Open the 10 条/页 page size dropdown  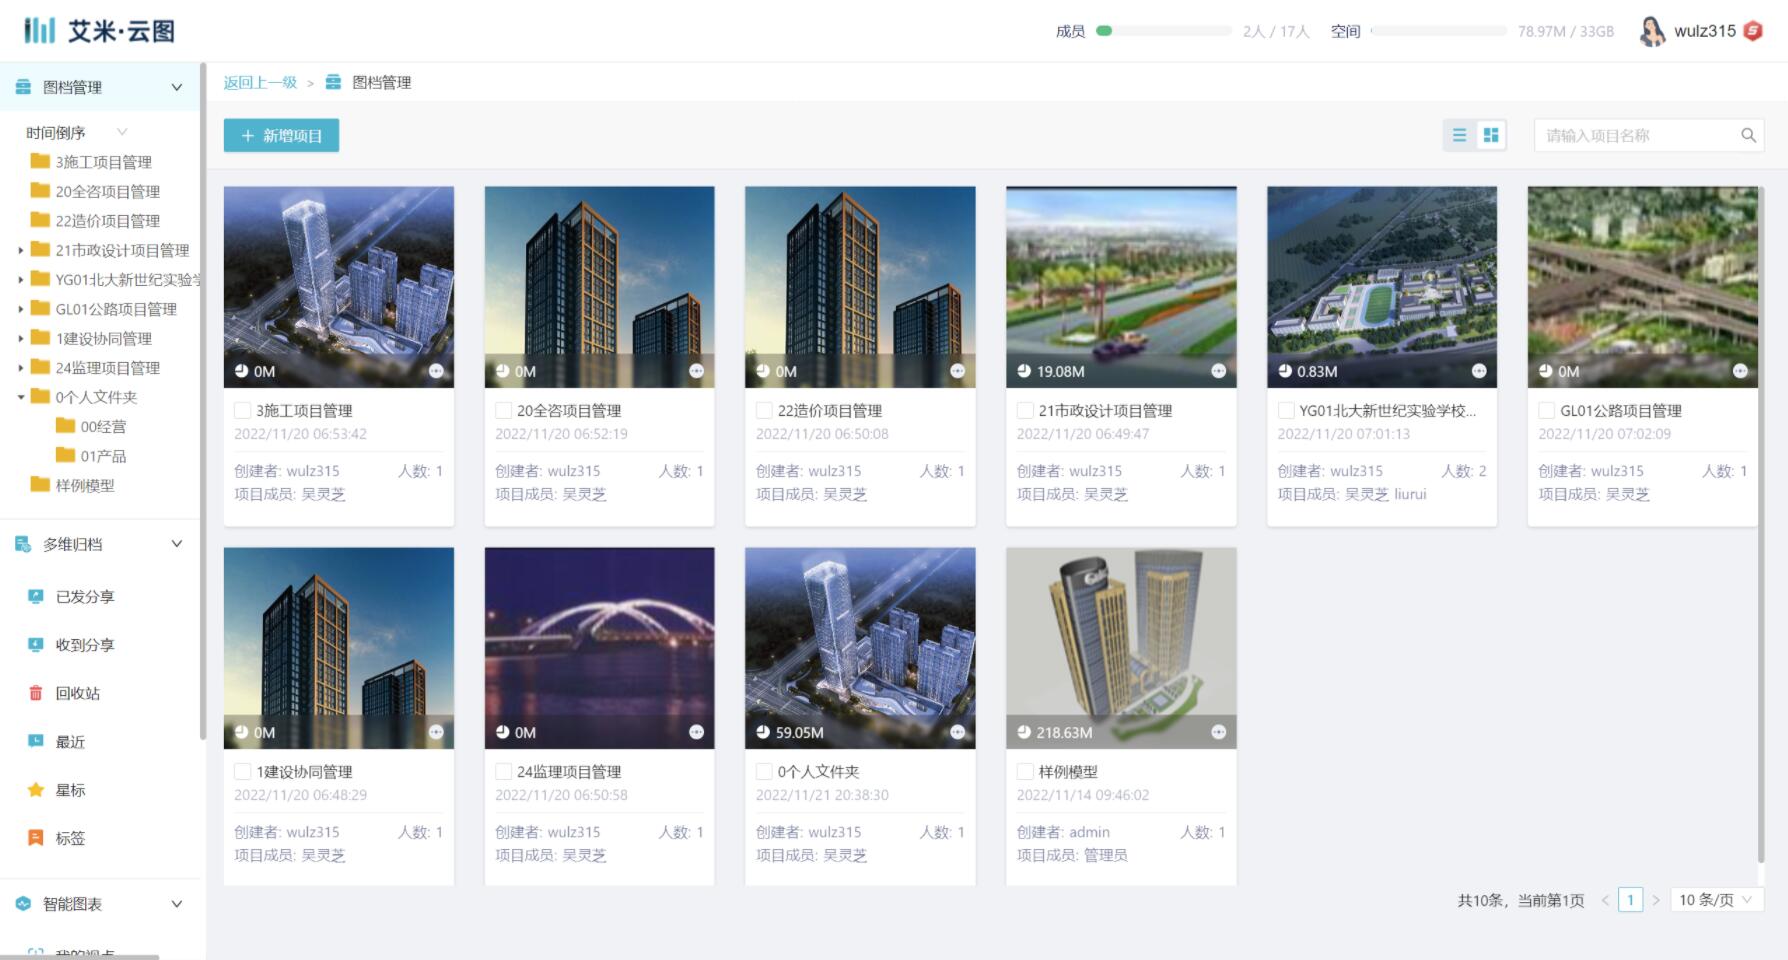point(1716,900)
